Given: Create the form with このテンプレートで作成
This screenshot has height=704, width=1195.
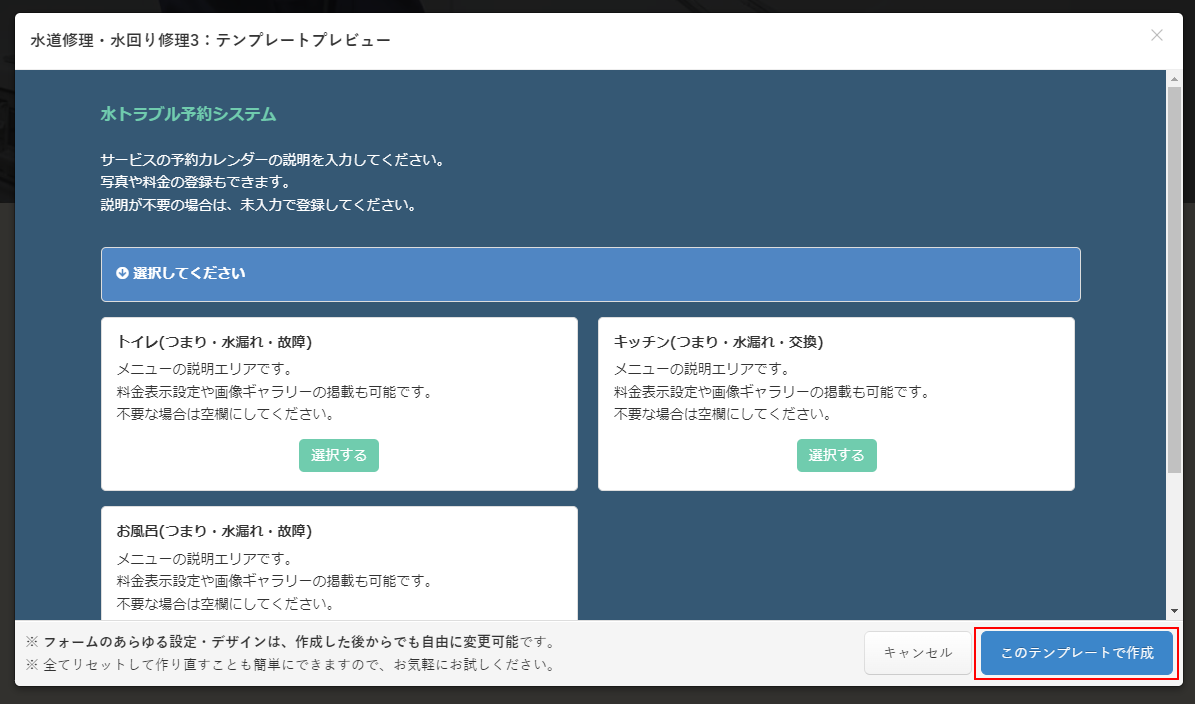Looking at the screenshot, I should [x=1077, y=653].
